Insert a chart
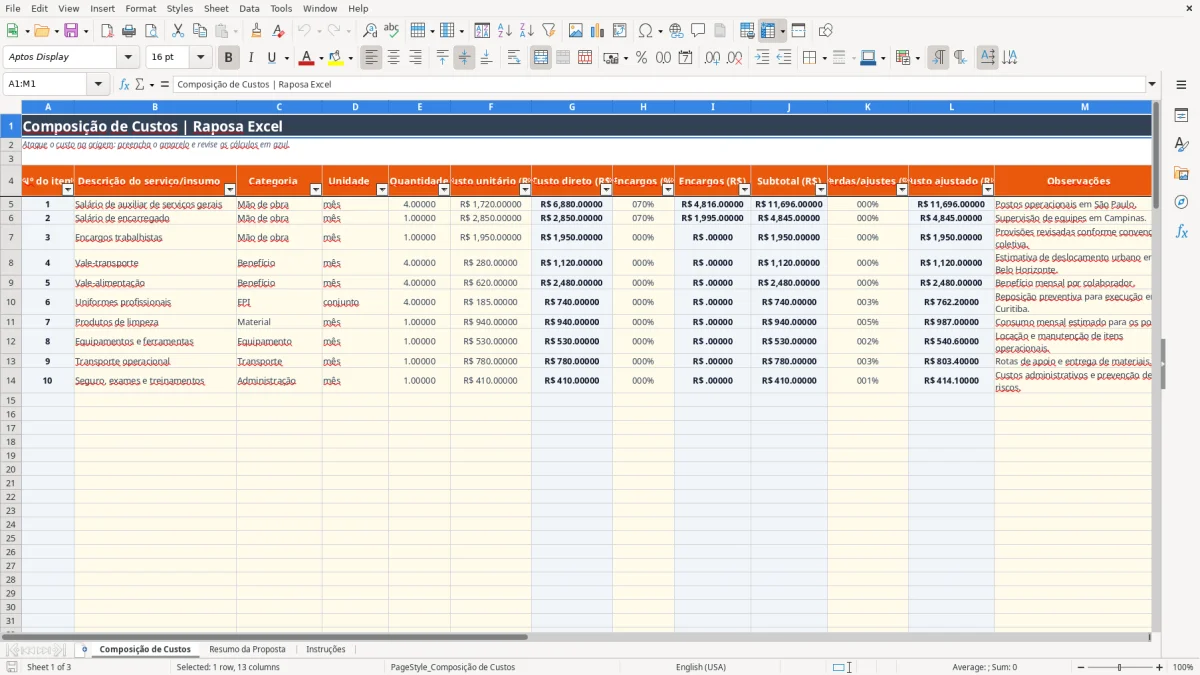This screenshot has height=675, width=1200. coord(598,31)
